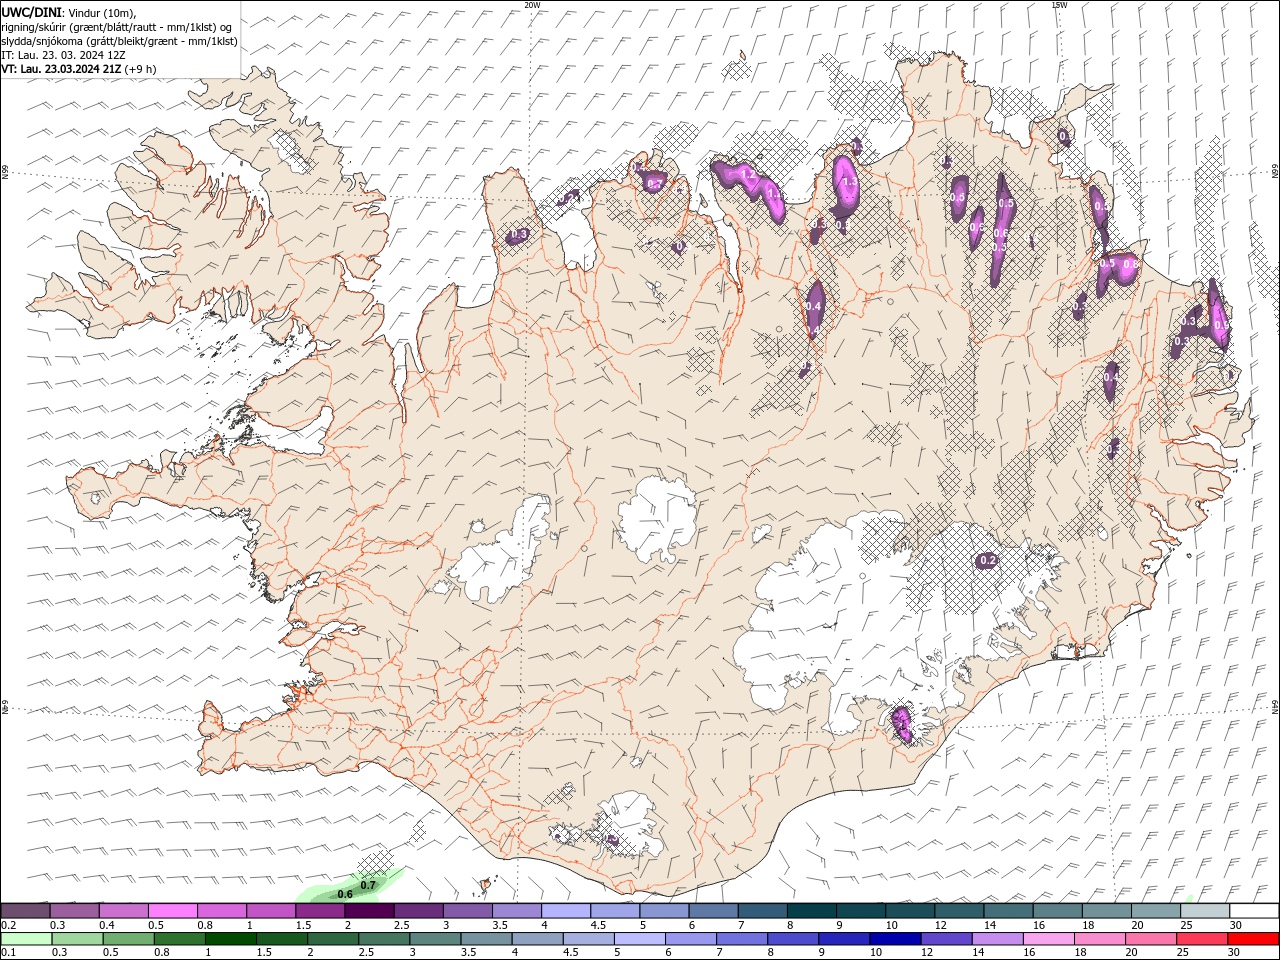The width and height of the screenshot is (1280, 960).
Task: Click the 'rigning/skúrir' legend description line
Action: pos(117,27)
